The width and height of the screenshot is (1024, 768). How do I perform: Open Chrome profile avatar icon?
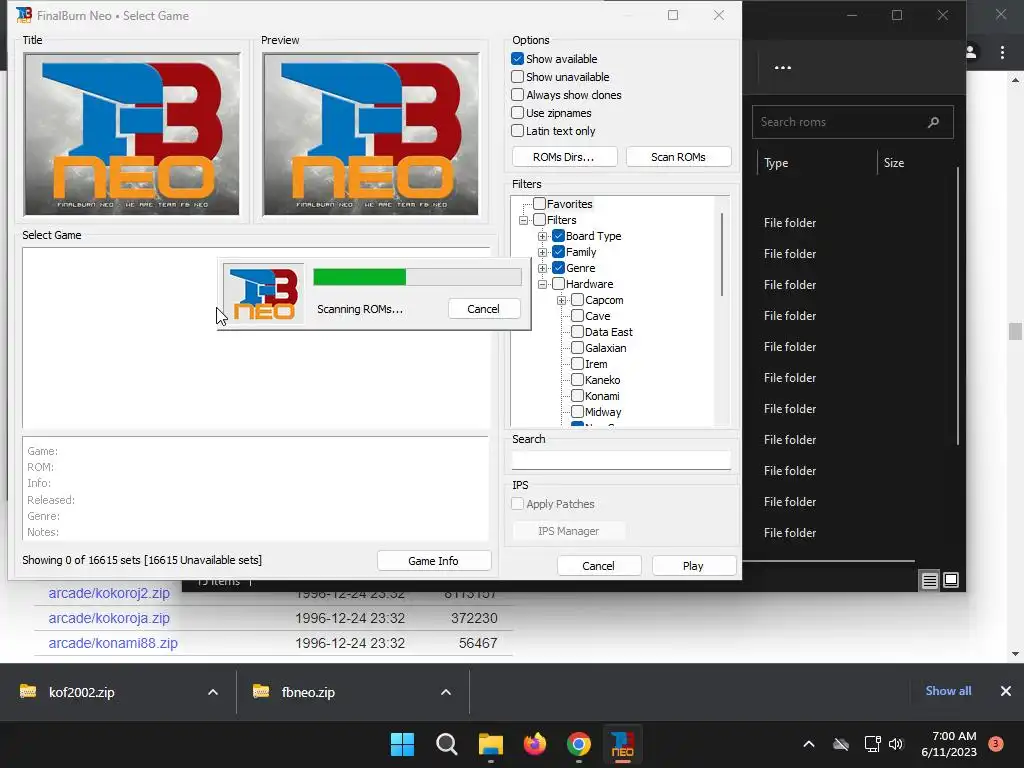click(x=971, y=52)
